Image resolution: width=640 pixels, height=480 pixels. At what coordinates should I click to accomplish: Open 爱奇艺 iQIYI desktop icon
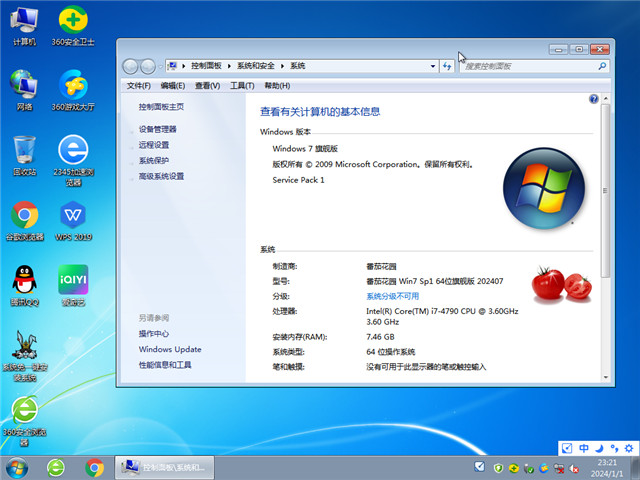[73, 285]
